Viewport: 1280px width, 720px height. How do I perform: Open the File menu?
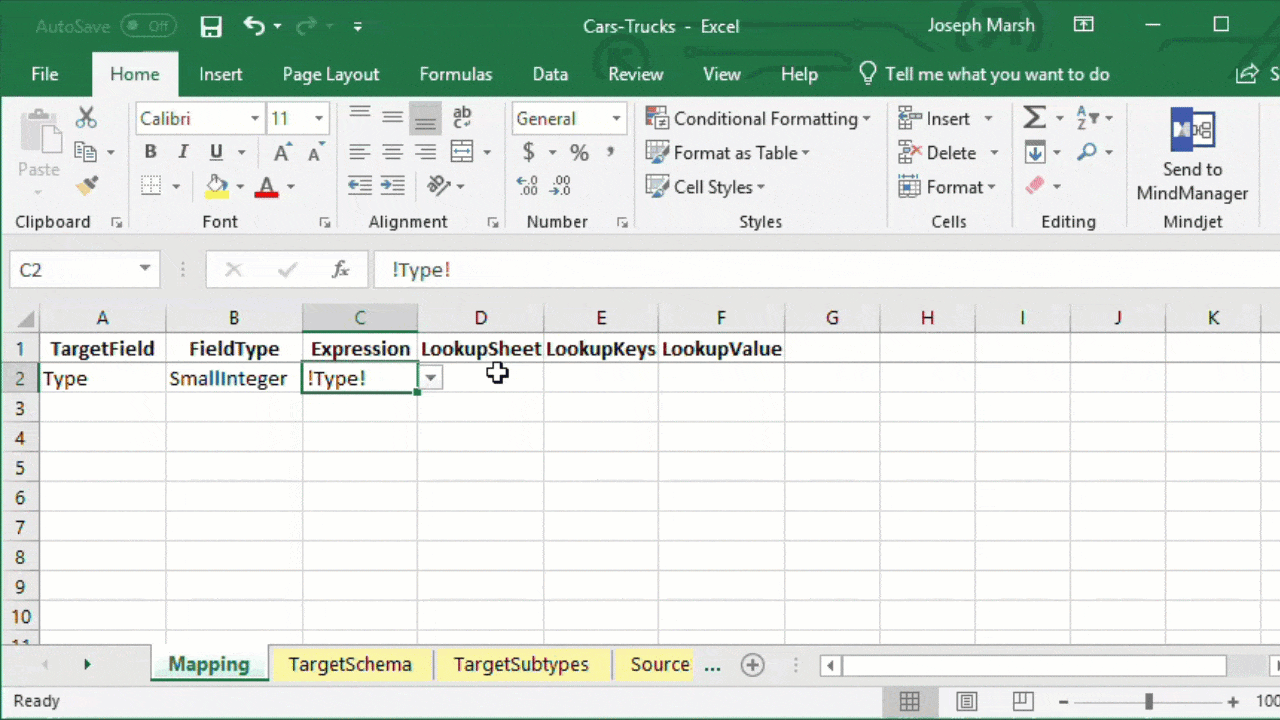(45, 74)
